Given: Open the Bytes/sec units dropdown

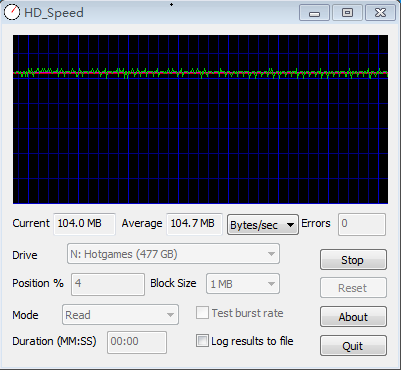Looking at the screenshot, I should pyautogui.click(x=263, y=225).
